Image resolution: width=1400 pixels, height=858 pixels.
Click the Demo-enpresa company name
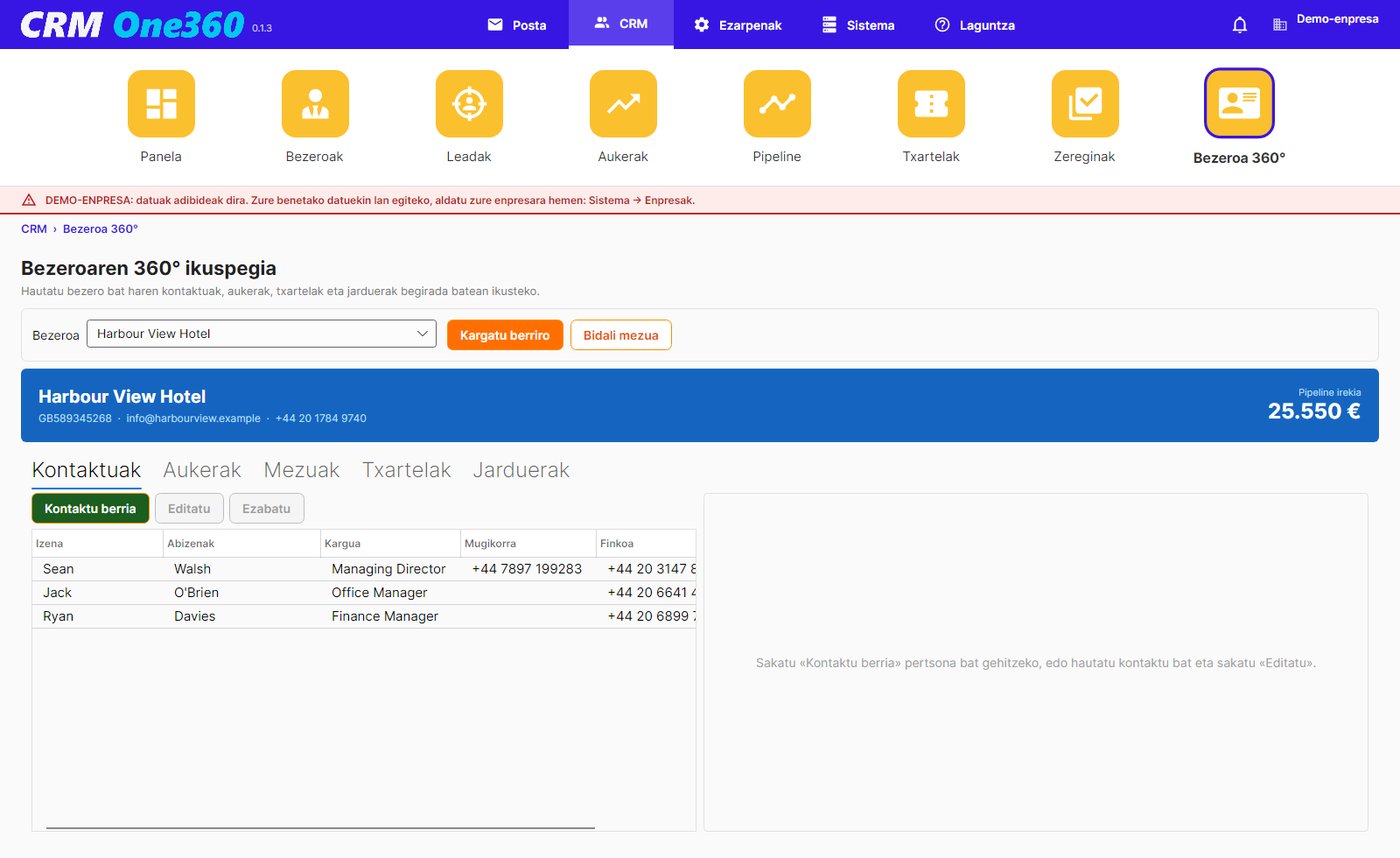(x=1337, y=19)
